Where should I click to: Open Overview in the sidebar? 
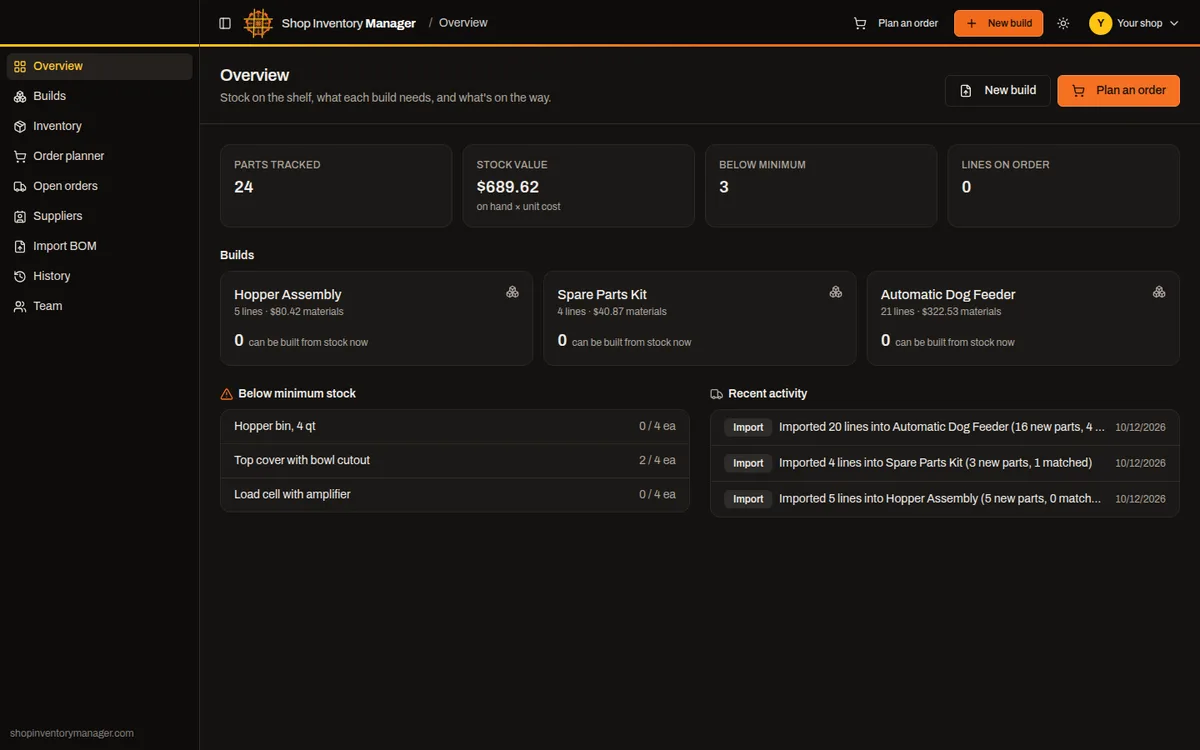pos(99,66)
